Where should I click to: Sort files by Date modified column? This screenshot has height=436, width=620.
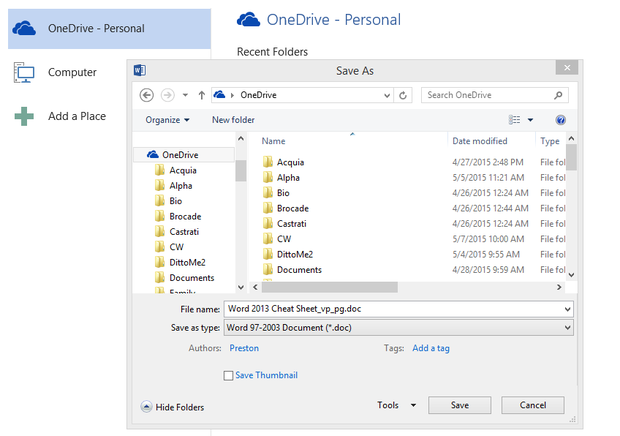click(480, 141)
